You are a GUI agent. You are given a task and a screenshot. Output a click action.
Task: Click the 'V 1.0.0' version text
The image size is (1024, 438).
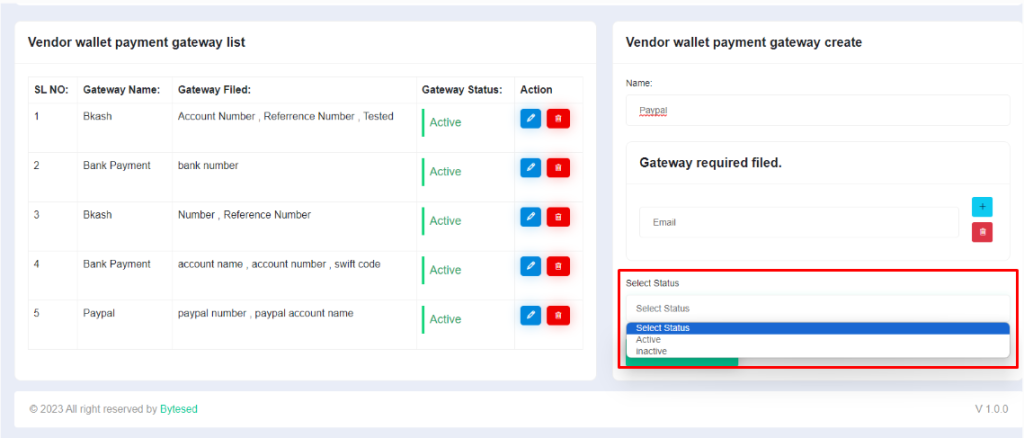991,409
